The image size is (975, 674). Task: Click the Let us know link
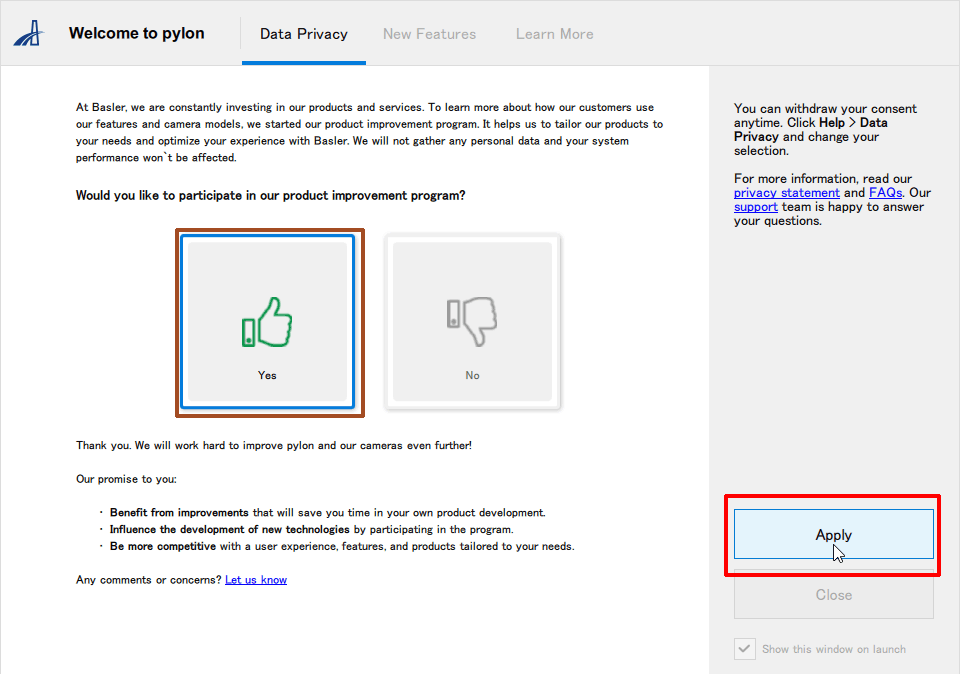(256, 579)
